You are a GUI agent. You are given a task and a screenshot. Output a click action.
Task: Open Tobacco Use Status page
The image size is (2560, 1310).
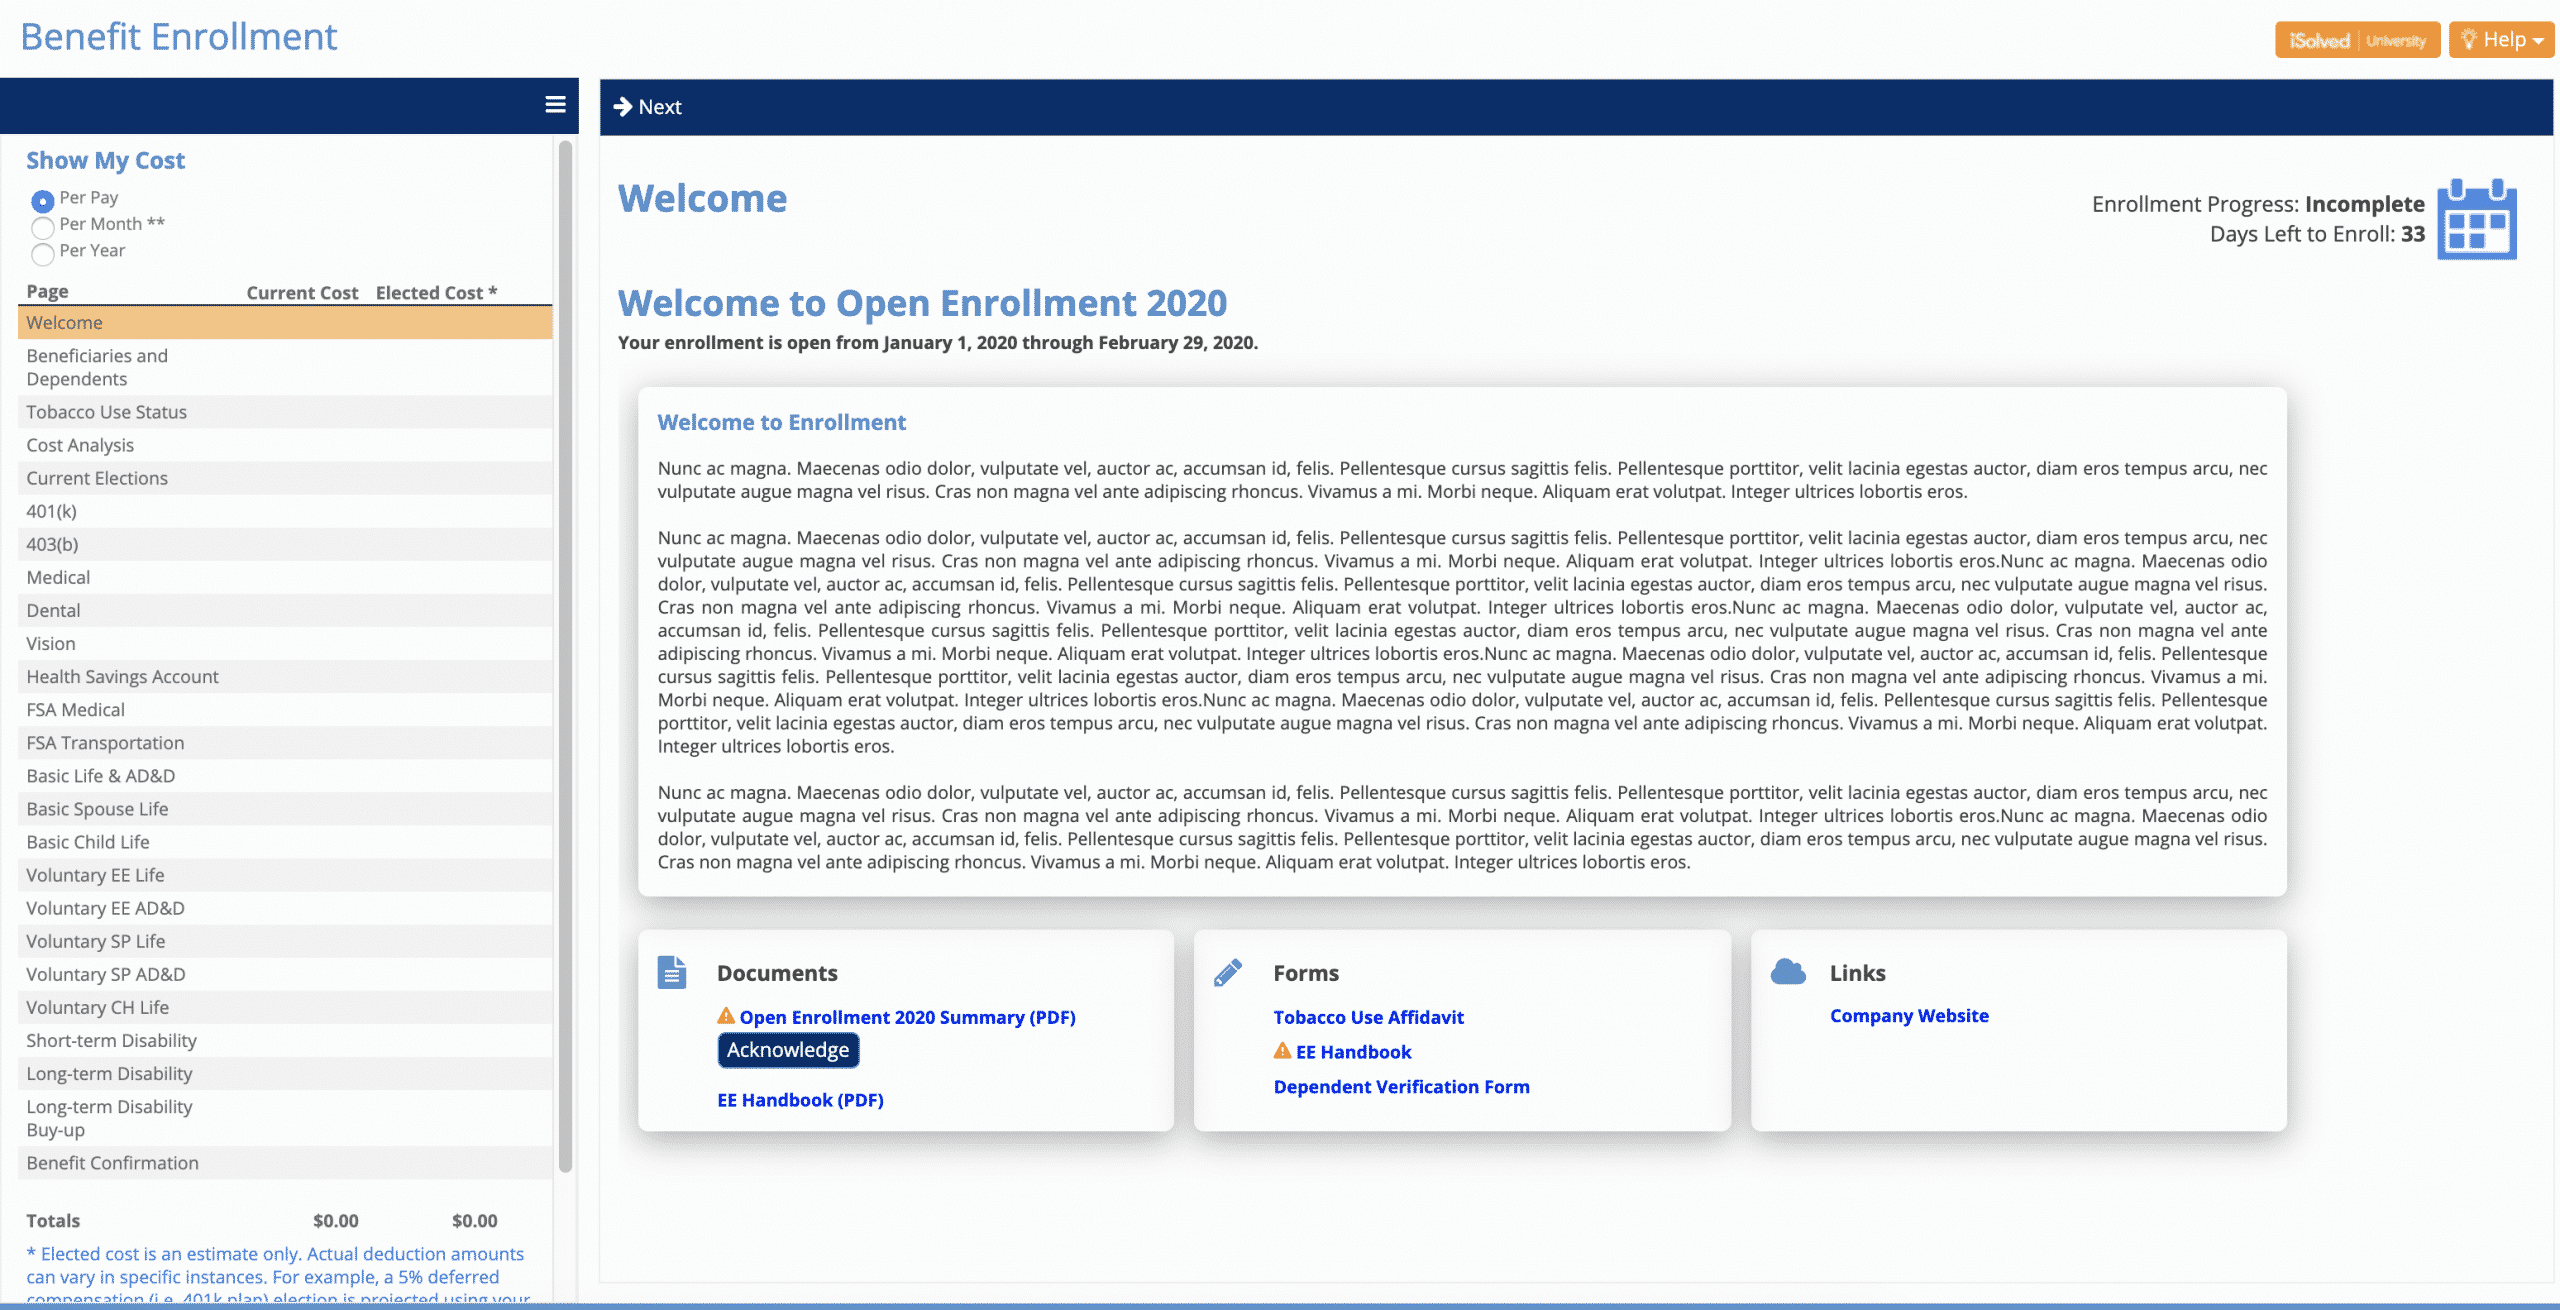point(285,412)
